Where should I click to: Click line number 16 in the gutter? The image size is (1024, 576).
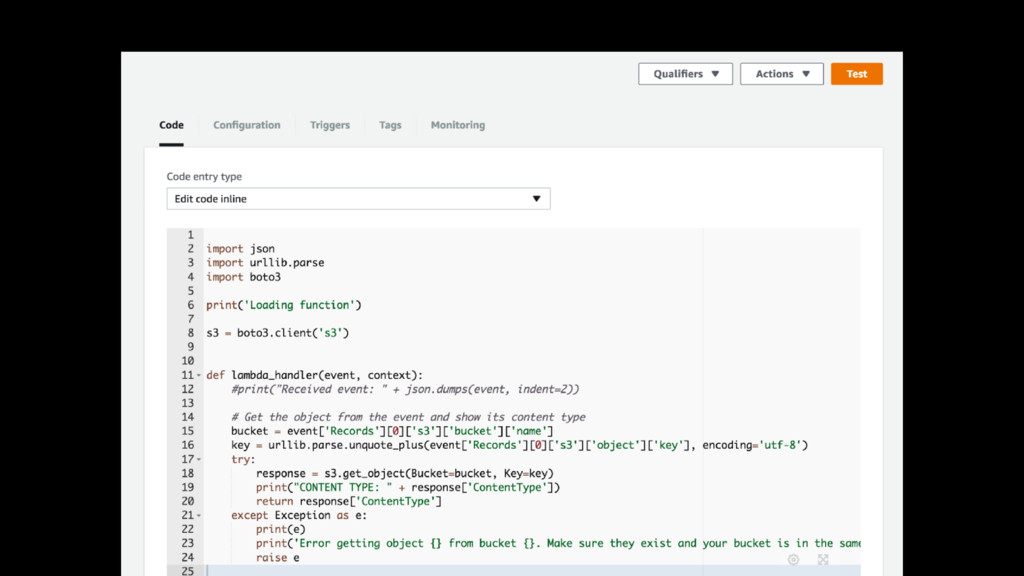pos(188,445)
